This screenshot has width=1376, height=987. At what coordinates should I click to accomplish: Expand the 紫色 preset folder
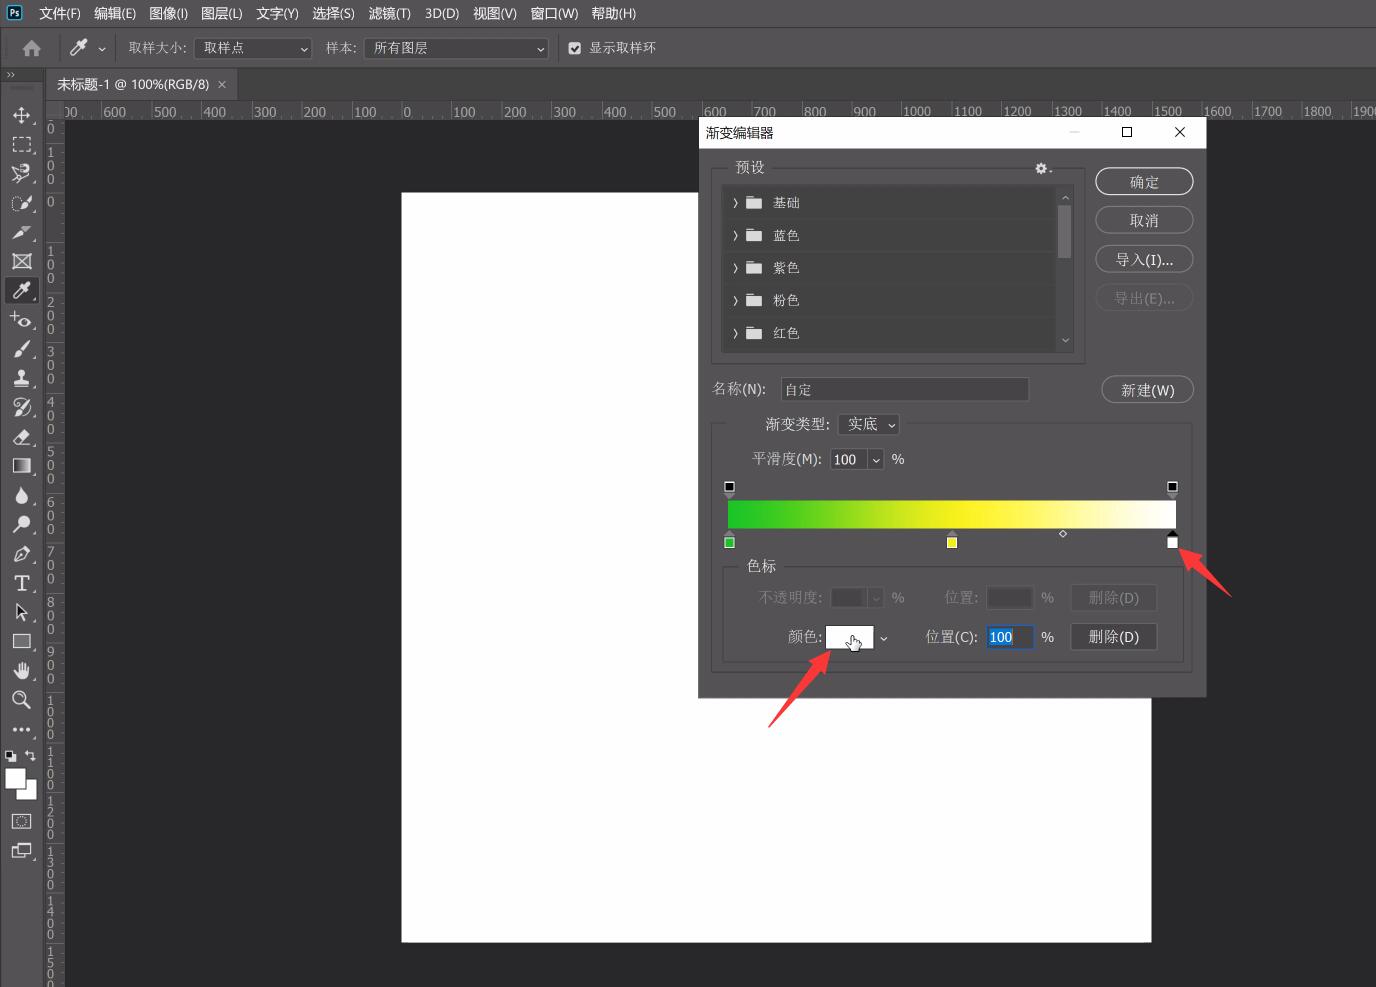(x=735, y=268)
